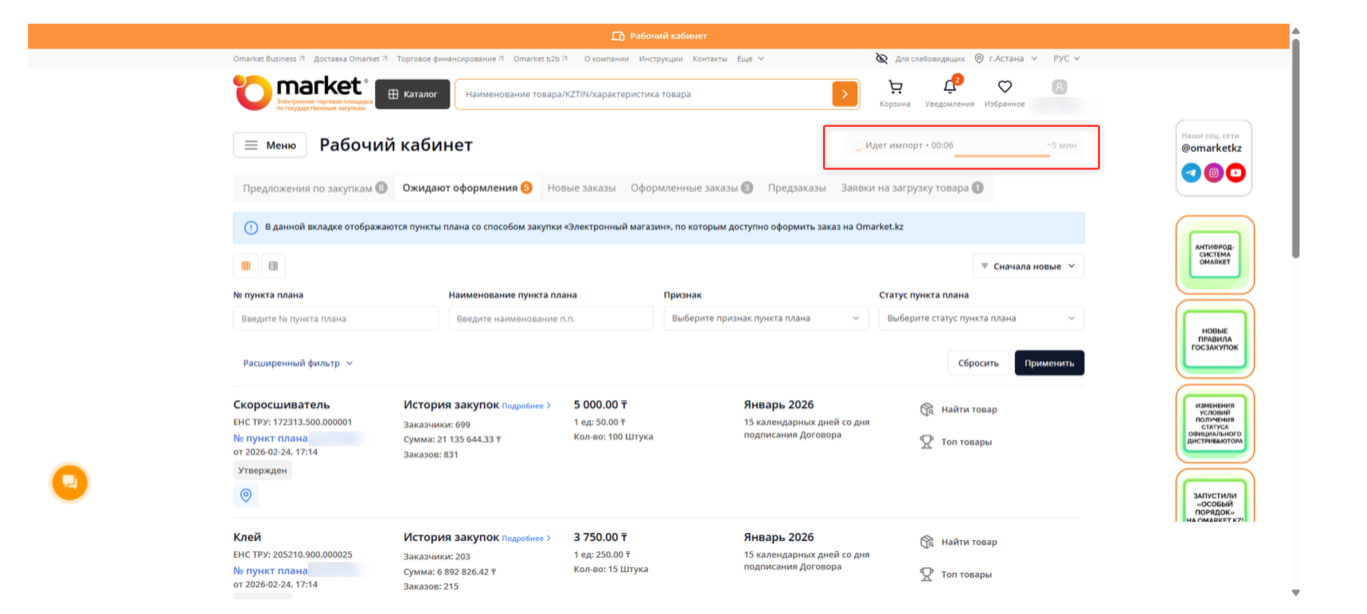
Task: Switch to table list view
Action: (273, 266)
